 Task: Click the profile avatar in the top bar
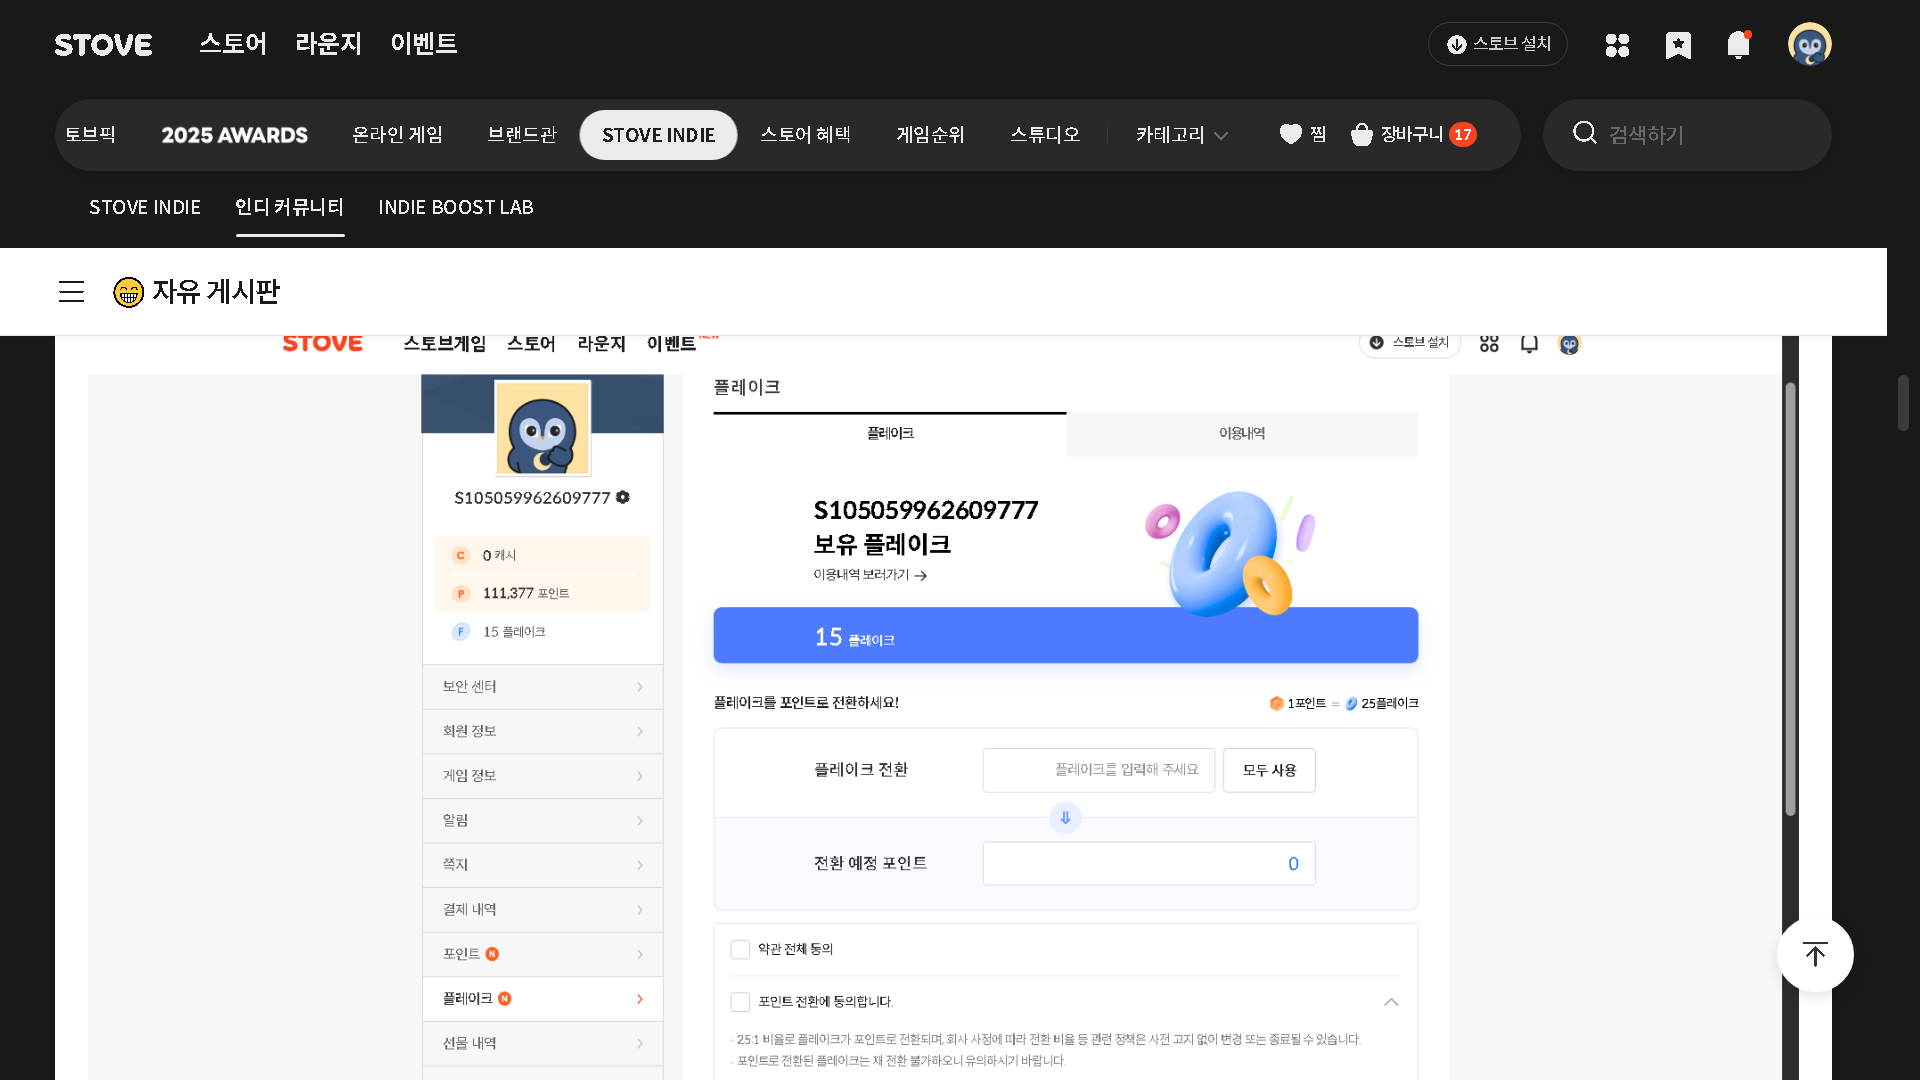click(x=1809, y=45)
